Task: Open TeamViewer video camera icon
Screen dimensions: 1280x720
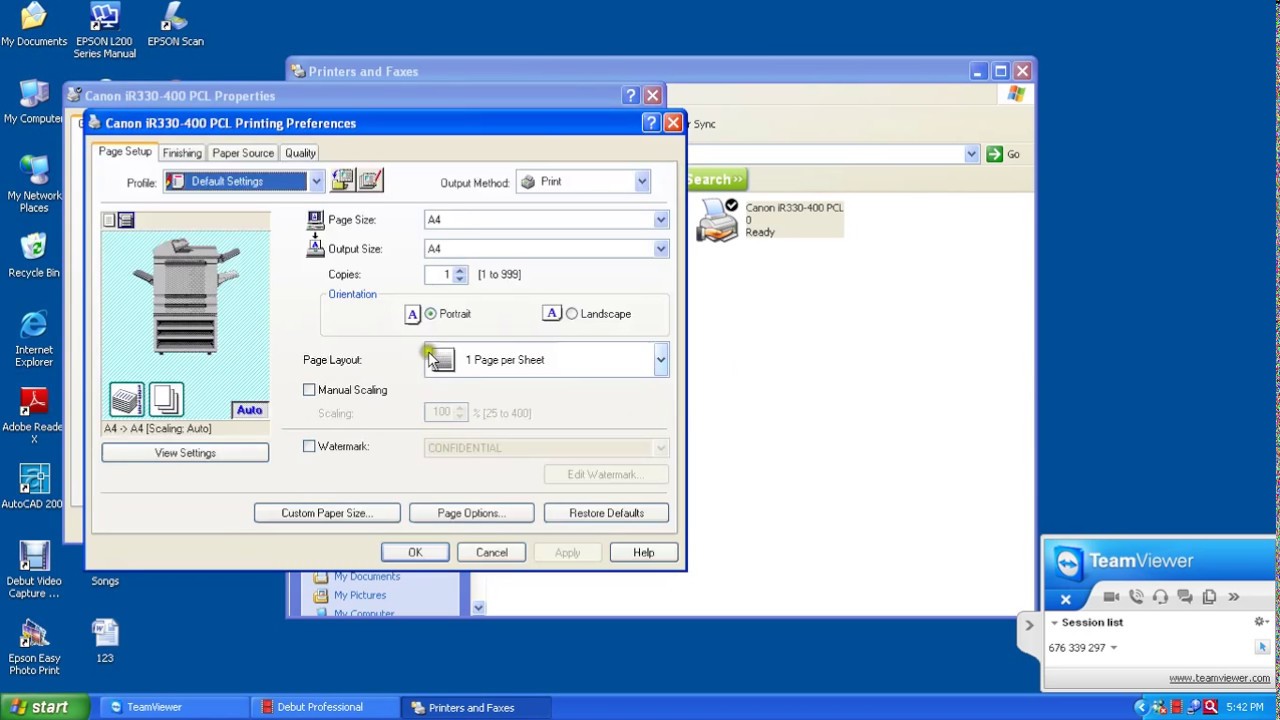Action: (x=1111, y=597)
